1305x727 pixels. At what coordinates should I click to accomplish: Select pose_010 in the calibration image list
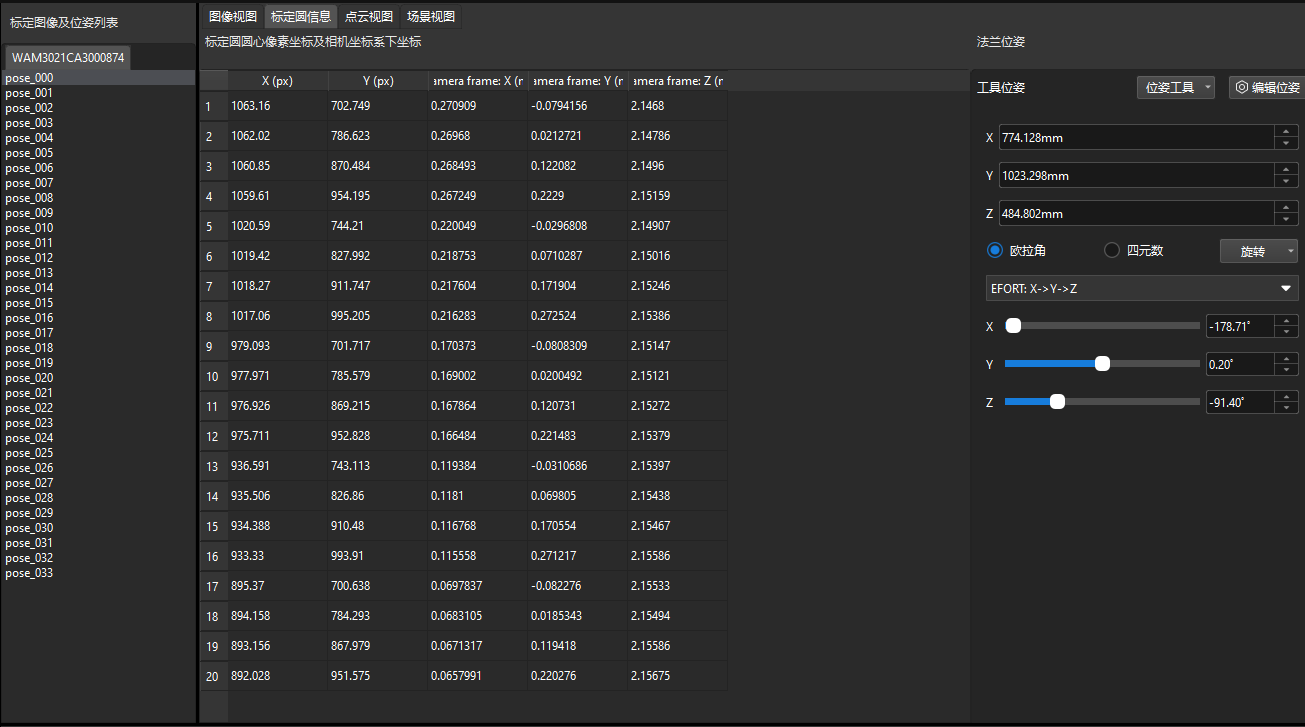coord(28,228)
